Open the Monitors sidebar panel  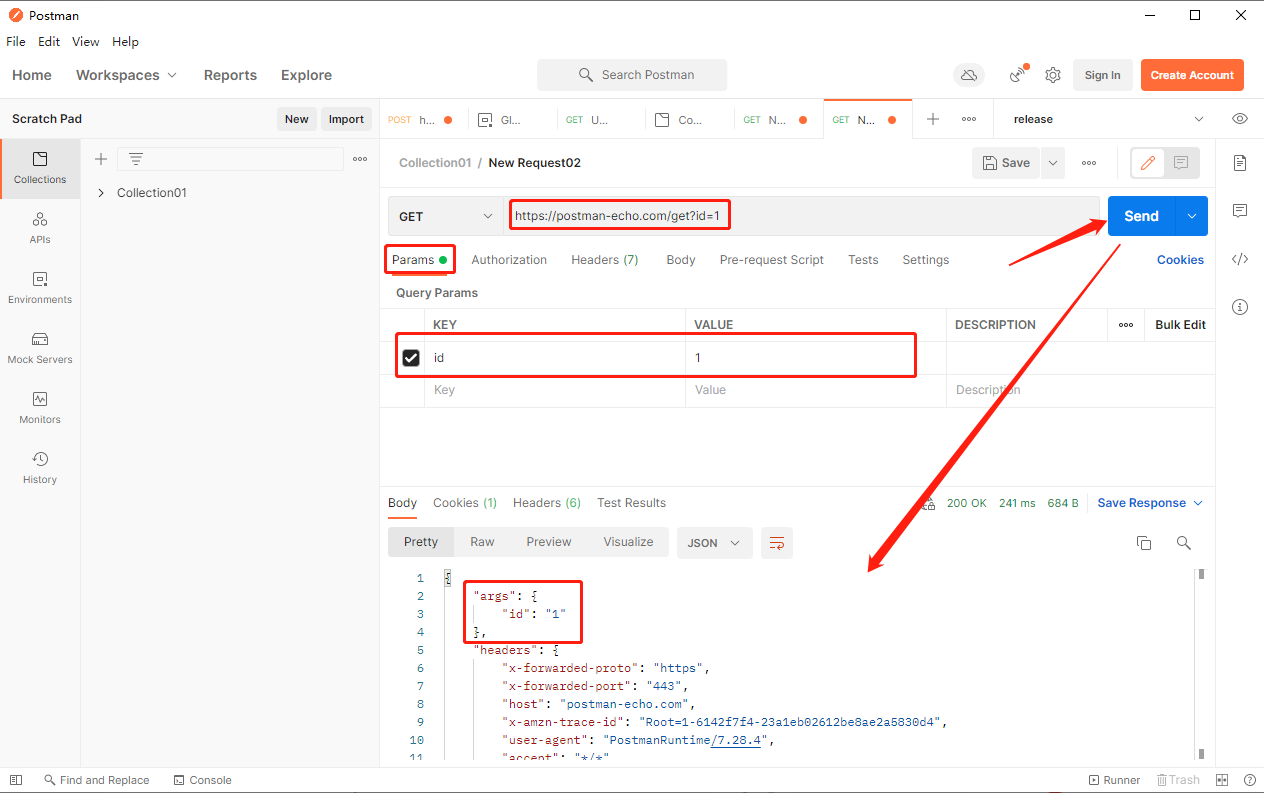[x=40, y=408]
